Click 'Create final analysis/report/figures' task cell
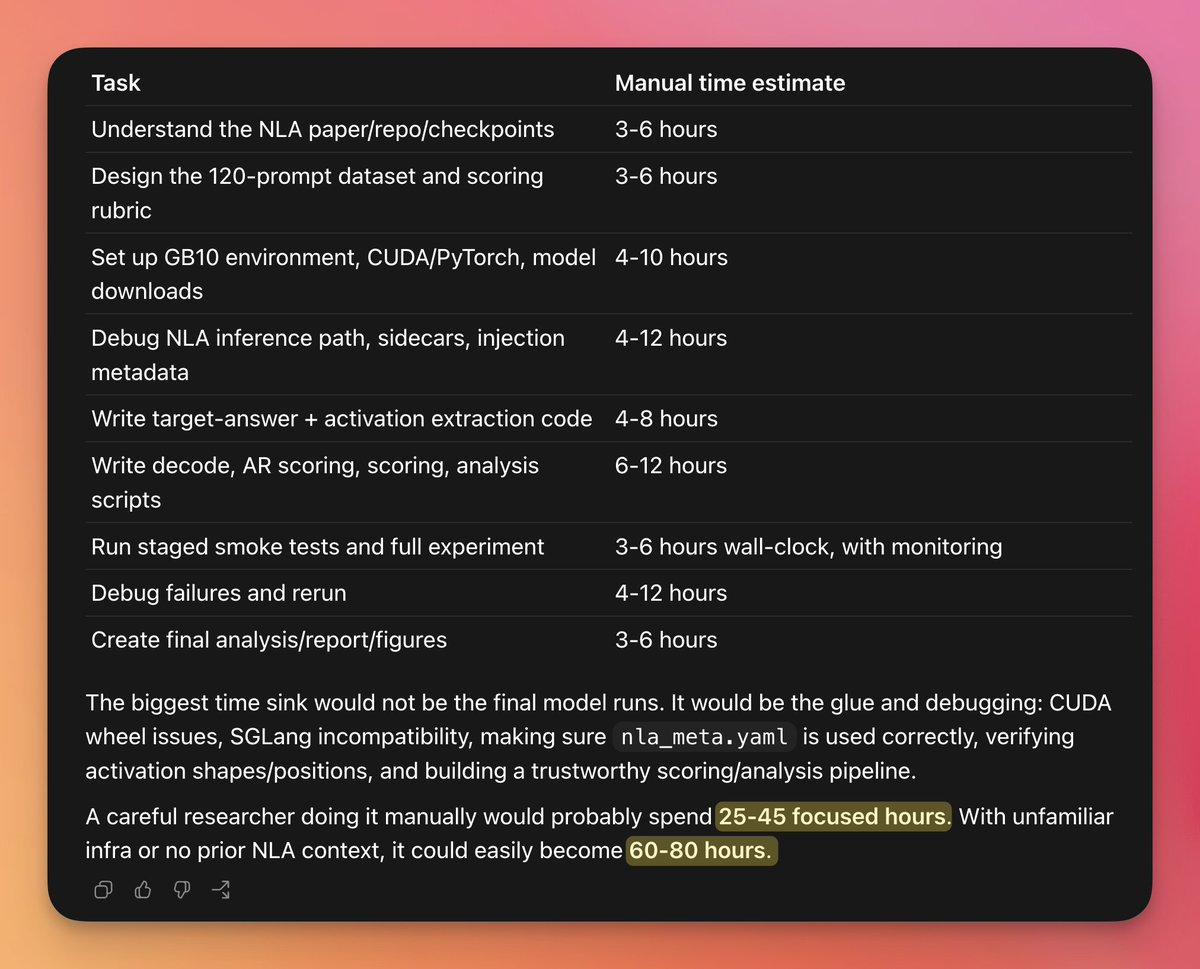 point(269,640)
